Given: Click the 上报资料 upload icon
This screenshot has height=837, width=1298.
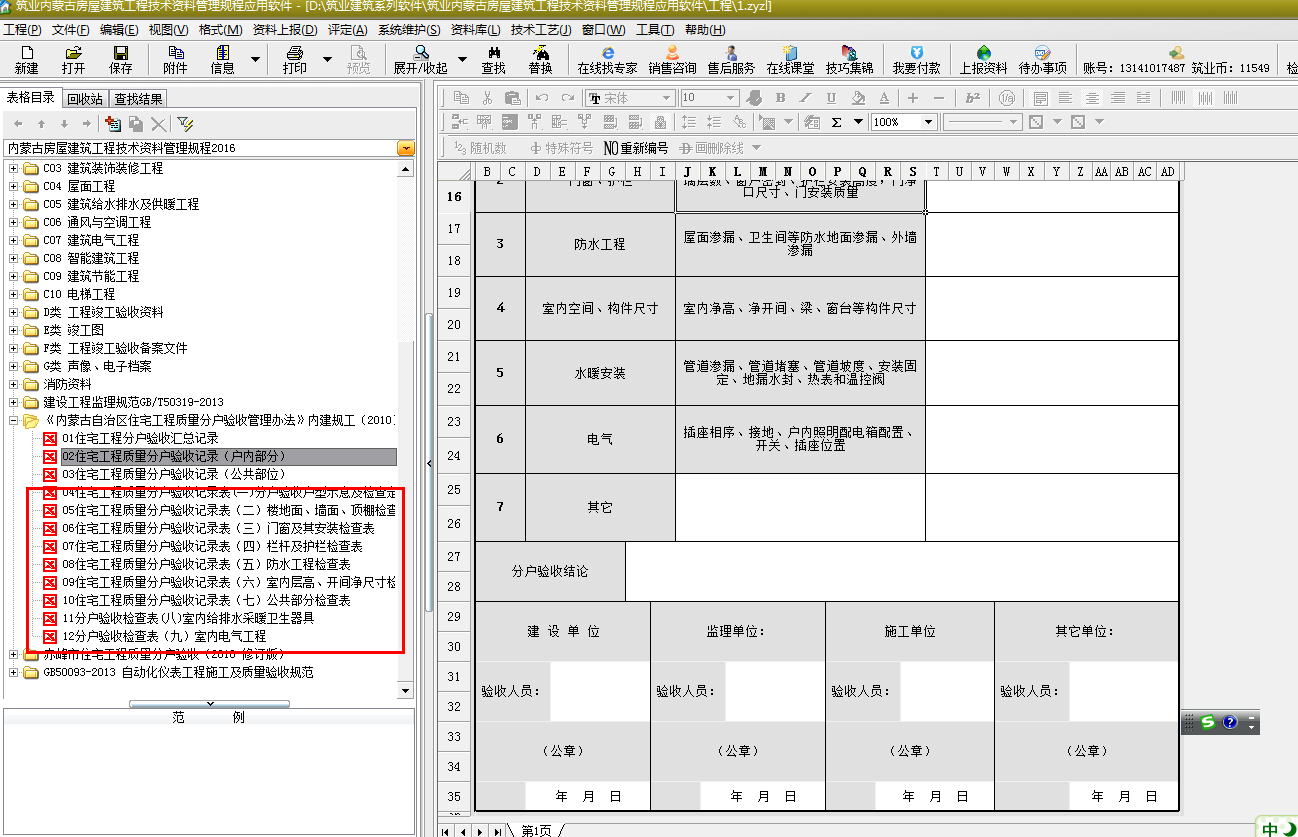Looking at the screenshot, I should (983, 59).
